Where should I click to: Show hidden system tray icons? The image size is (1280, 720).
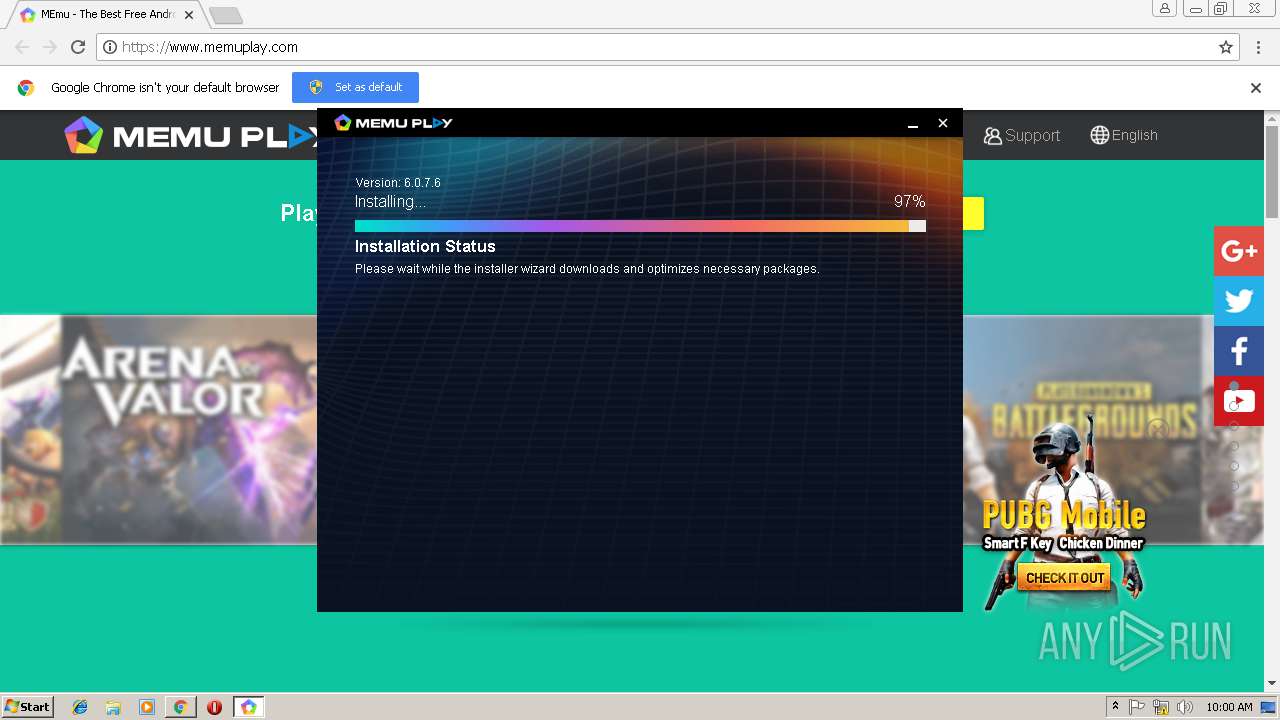pos(1115,707)
